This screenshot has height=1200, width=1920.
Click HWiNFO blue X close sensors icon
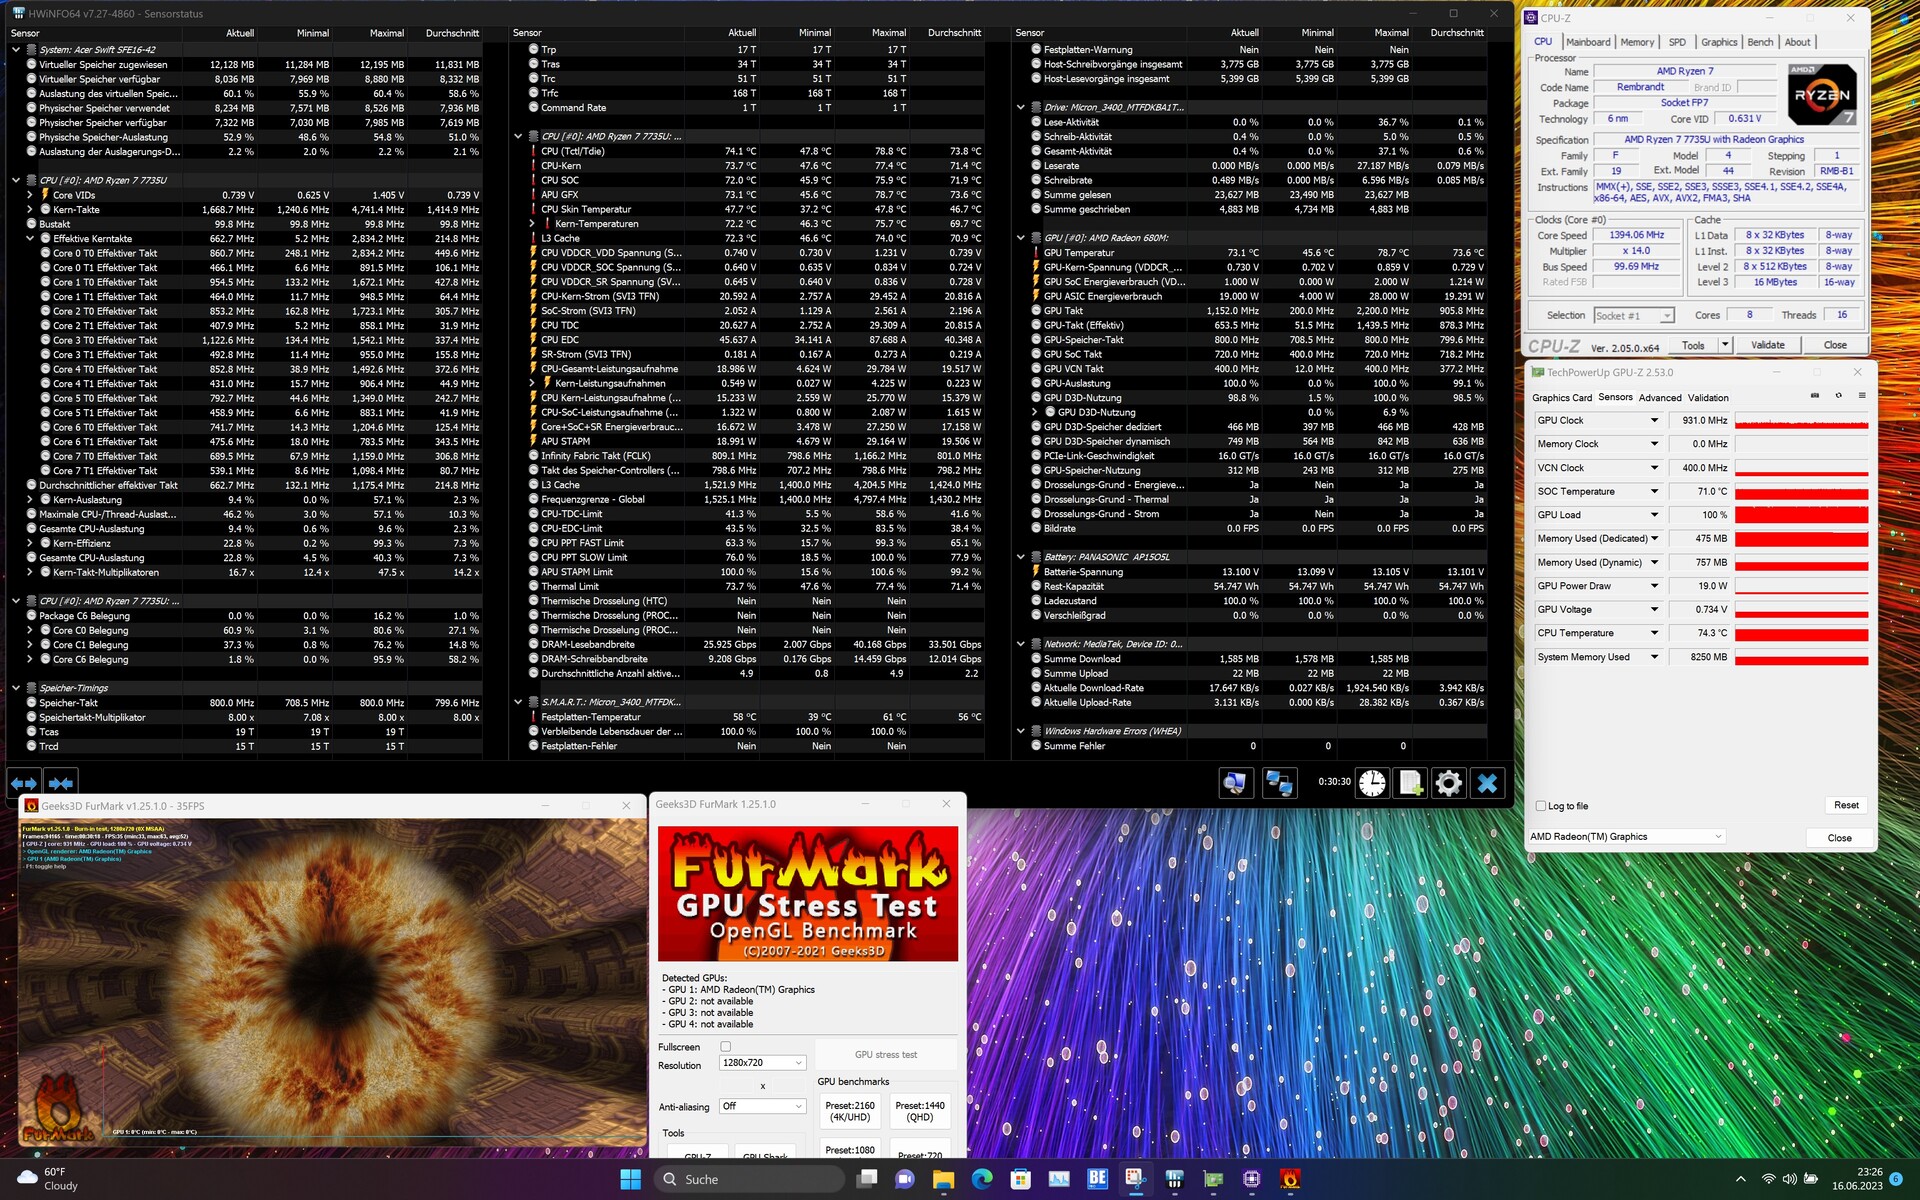click(x=1487, y=783)
